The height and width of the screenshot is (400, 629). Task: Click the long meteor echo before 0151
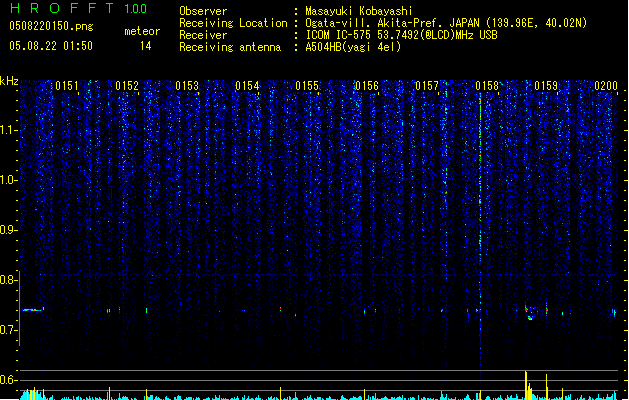pos(33,309)
